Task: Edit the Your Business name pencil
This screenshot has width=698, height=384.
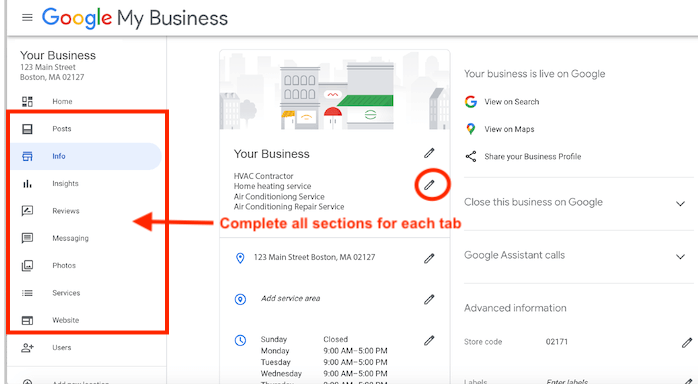Action: (429, 153)
